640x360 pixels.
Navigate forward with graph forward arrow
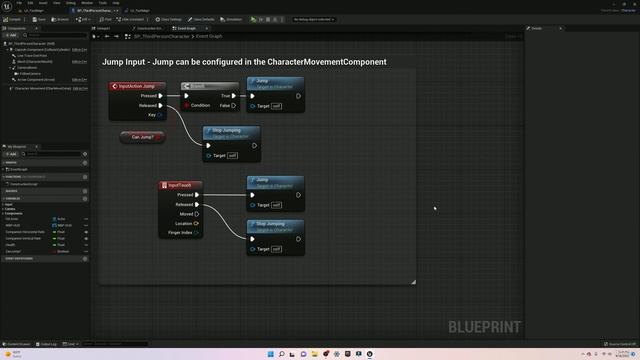click(116, 36)
